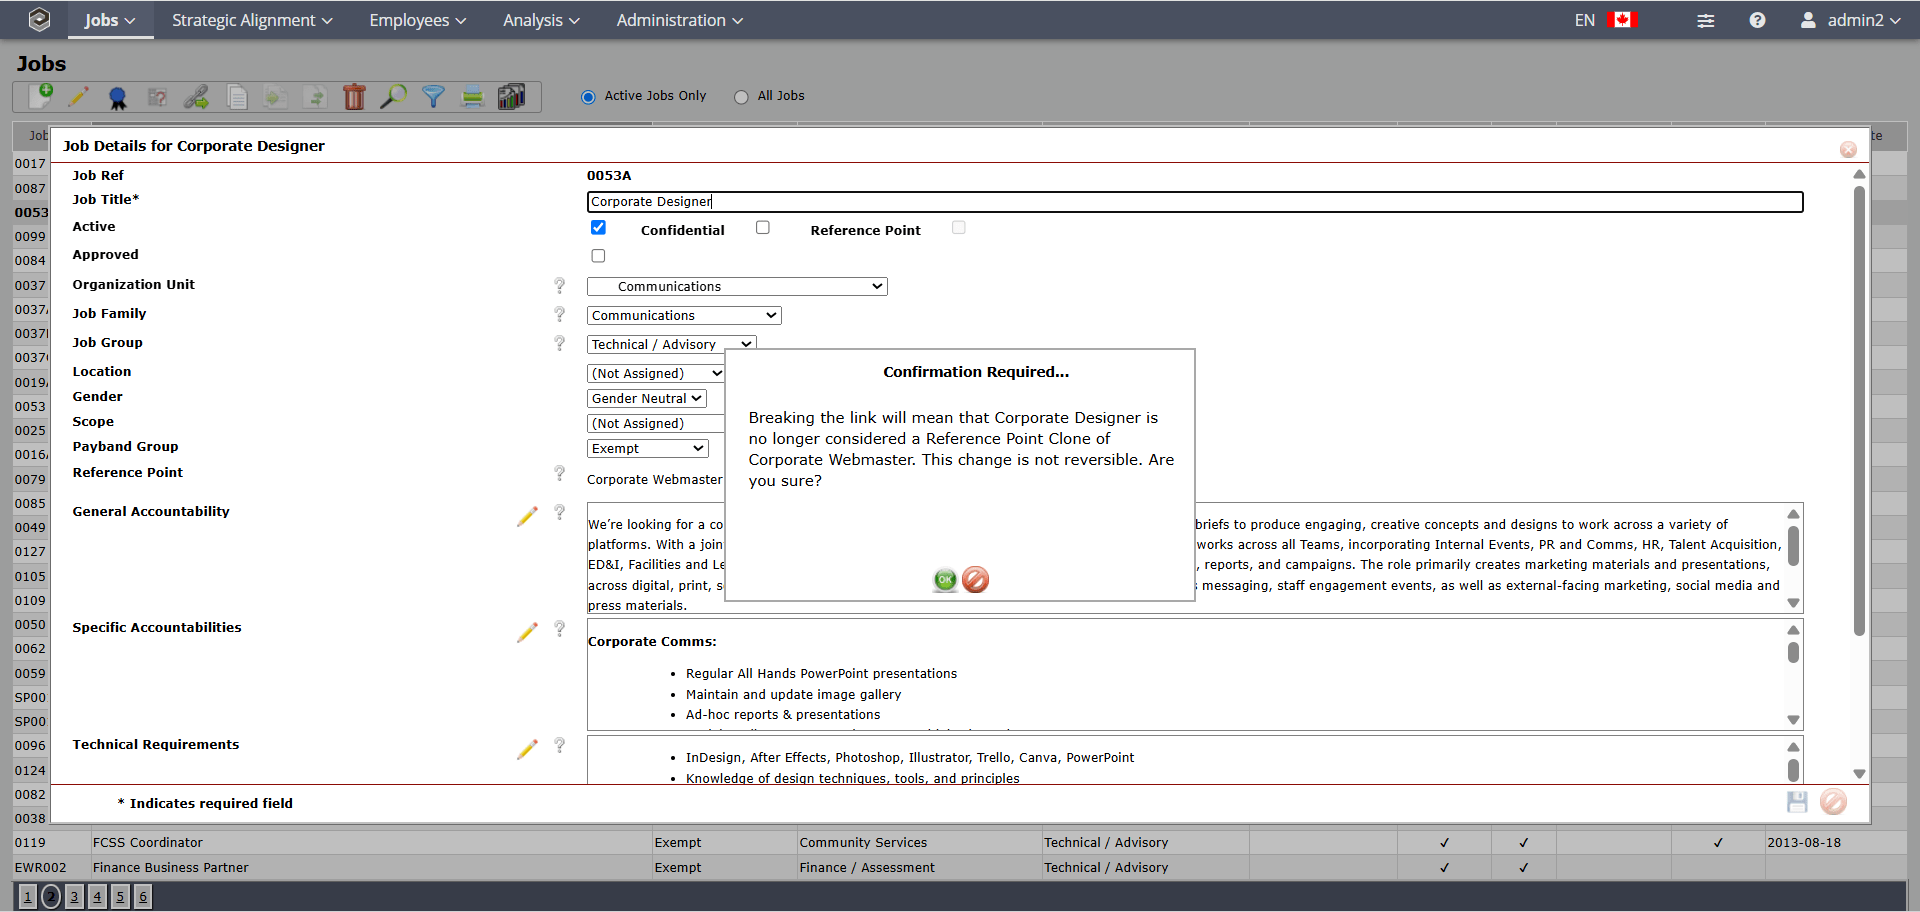Click the magnifying glass search icon
Image resolution: width=1920 pixels, height=912 pixels.
pyautogui.click(x=394, y=96)
